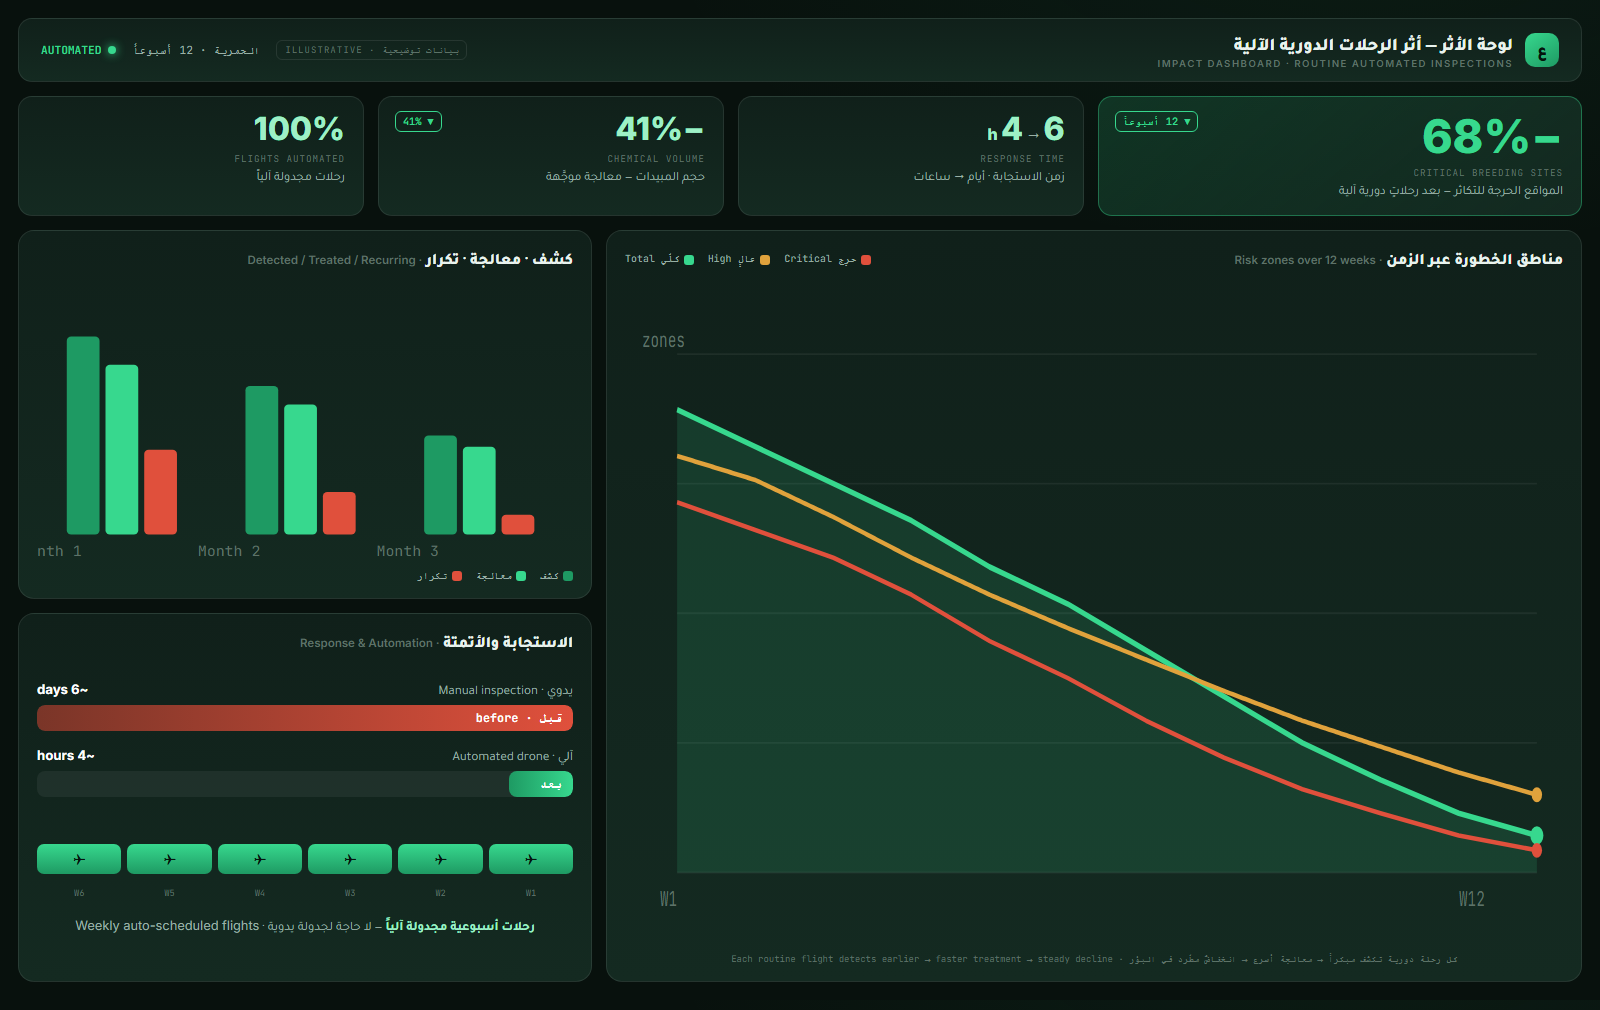Click the 'FLIGHTS AUTOMATED' label
The image size is (1600, 1010).
[289, 159]
